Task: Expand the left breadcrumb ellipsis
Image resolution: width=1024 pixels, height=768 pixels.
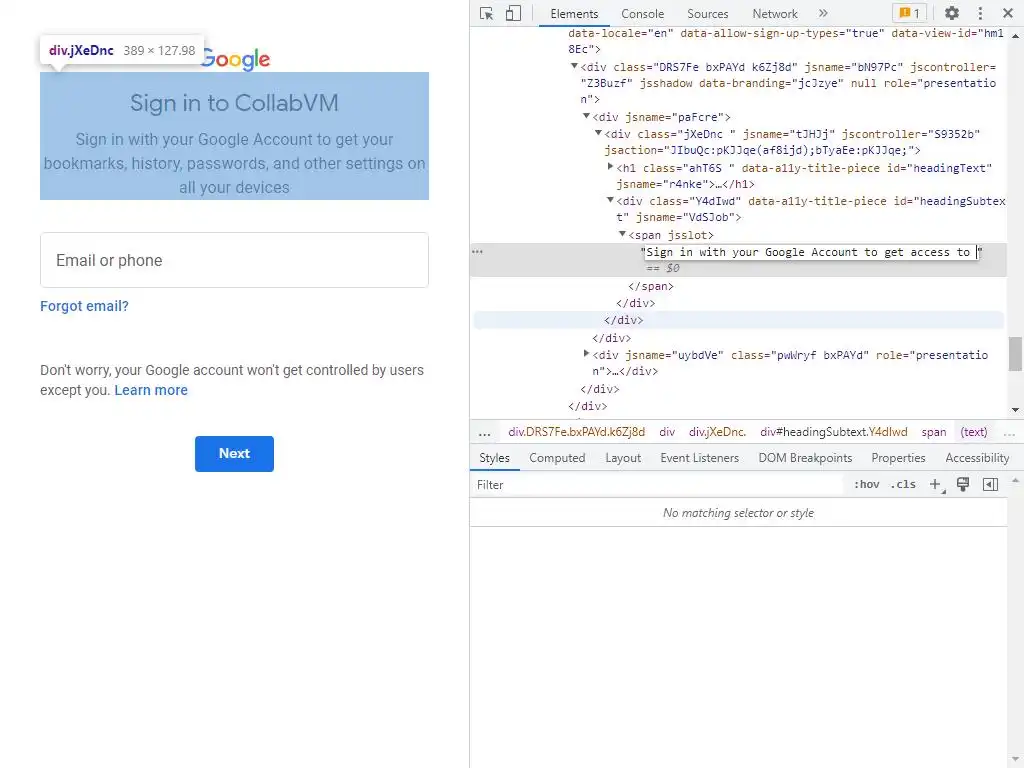Action: coord(485,432)
